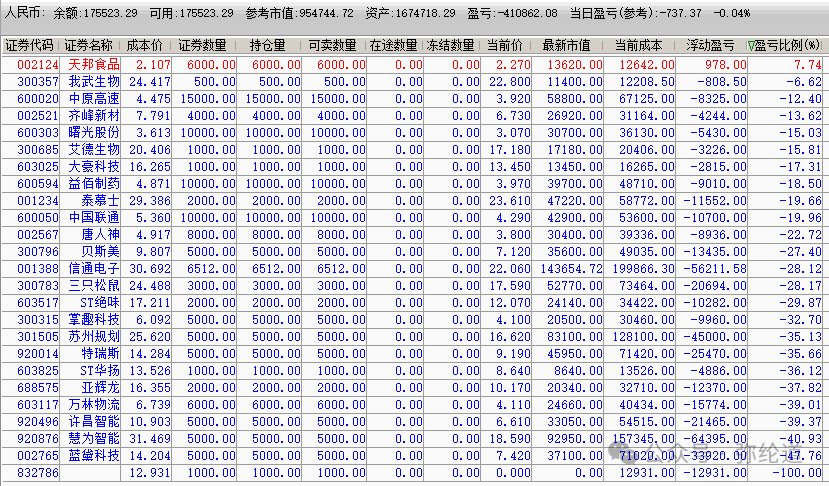Viewport: 829px width, 486px height.
Task: Click the 在途数量 column header
Action: [393, 45]
